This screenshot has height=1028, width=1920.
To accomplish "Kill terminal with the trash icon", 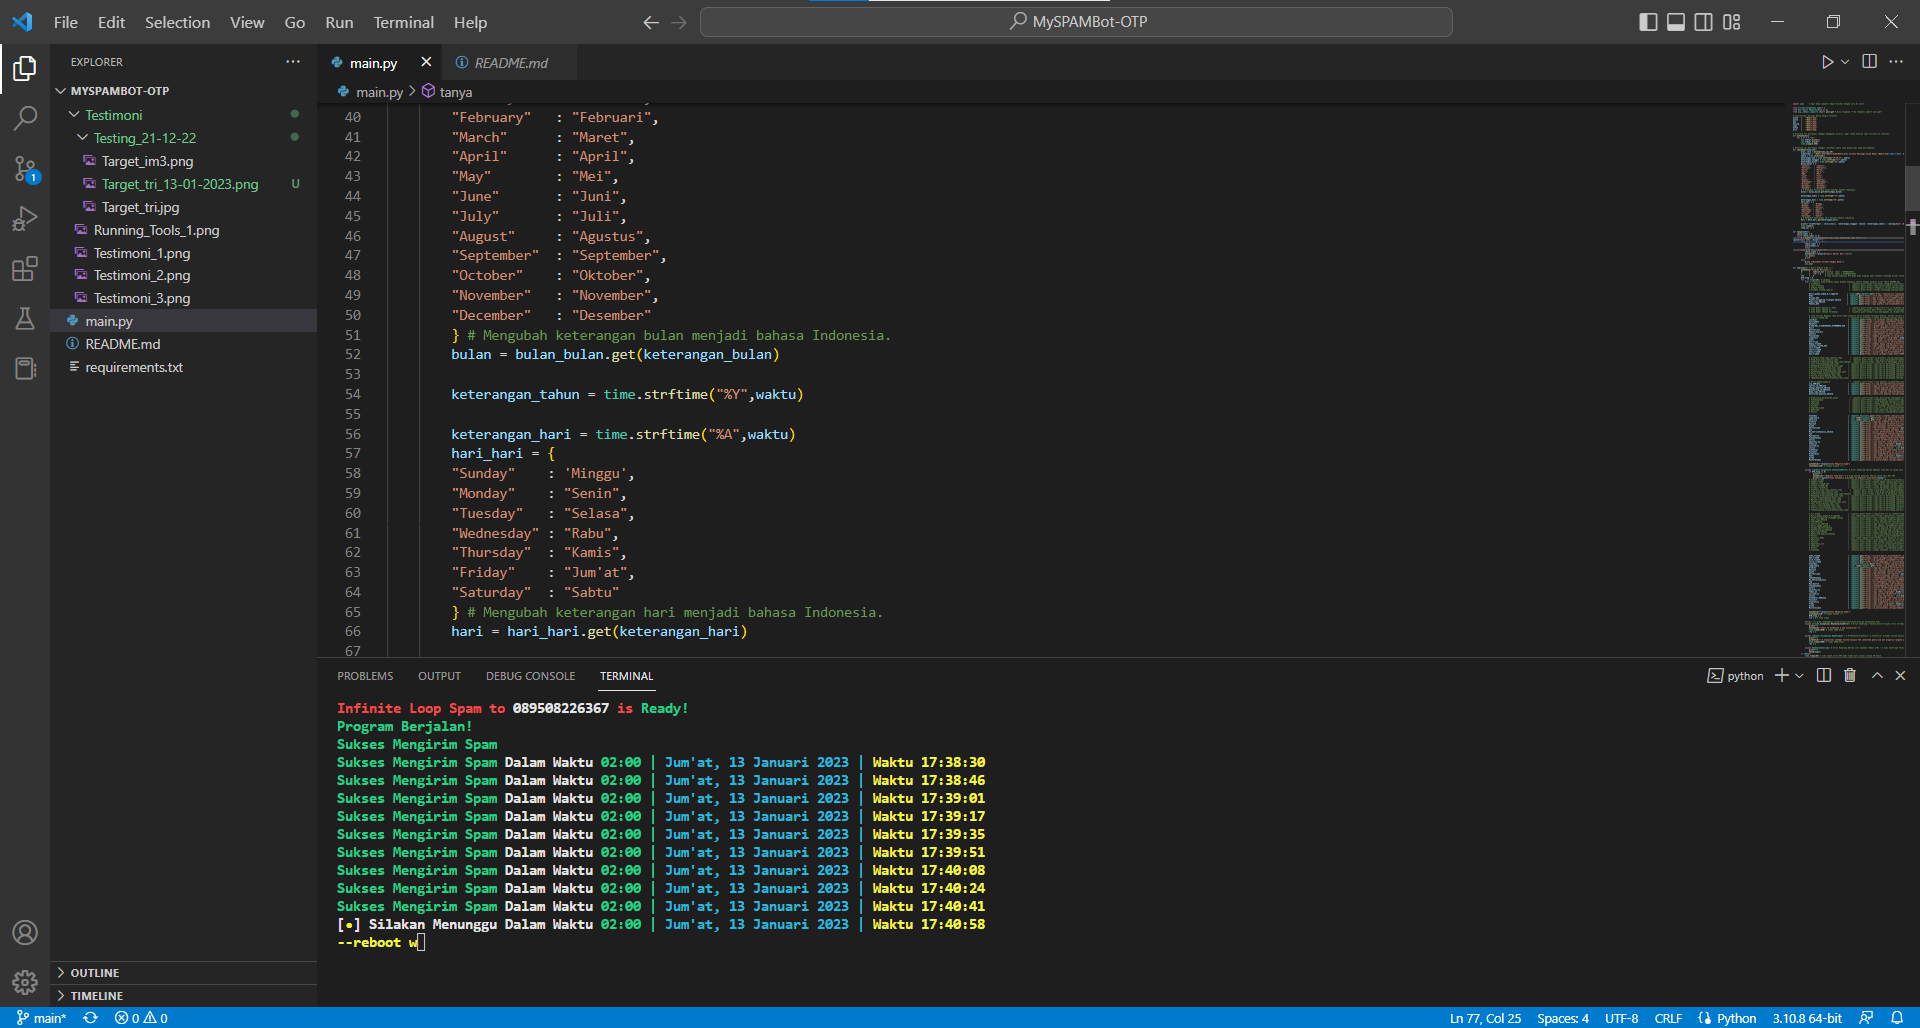I will click(x=1850, y=676).
